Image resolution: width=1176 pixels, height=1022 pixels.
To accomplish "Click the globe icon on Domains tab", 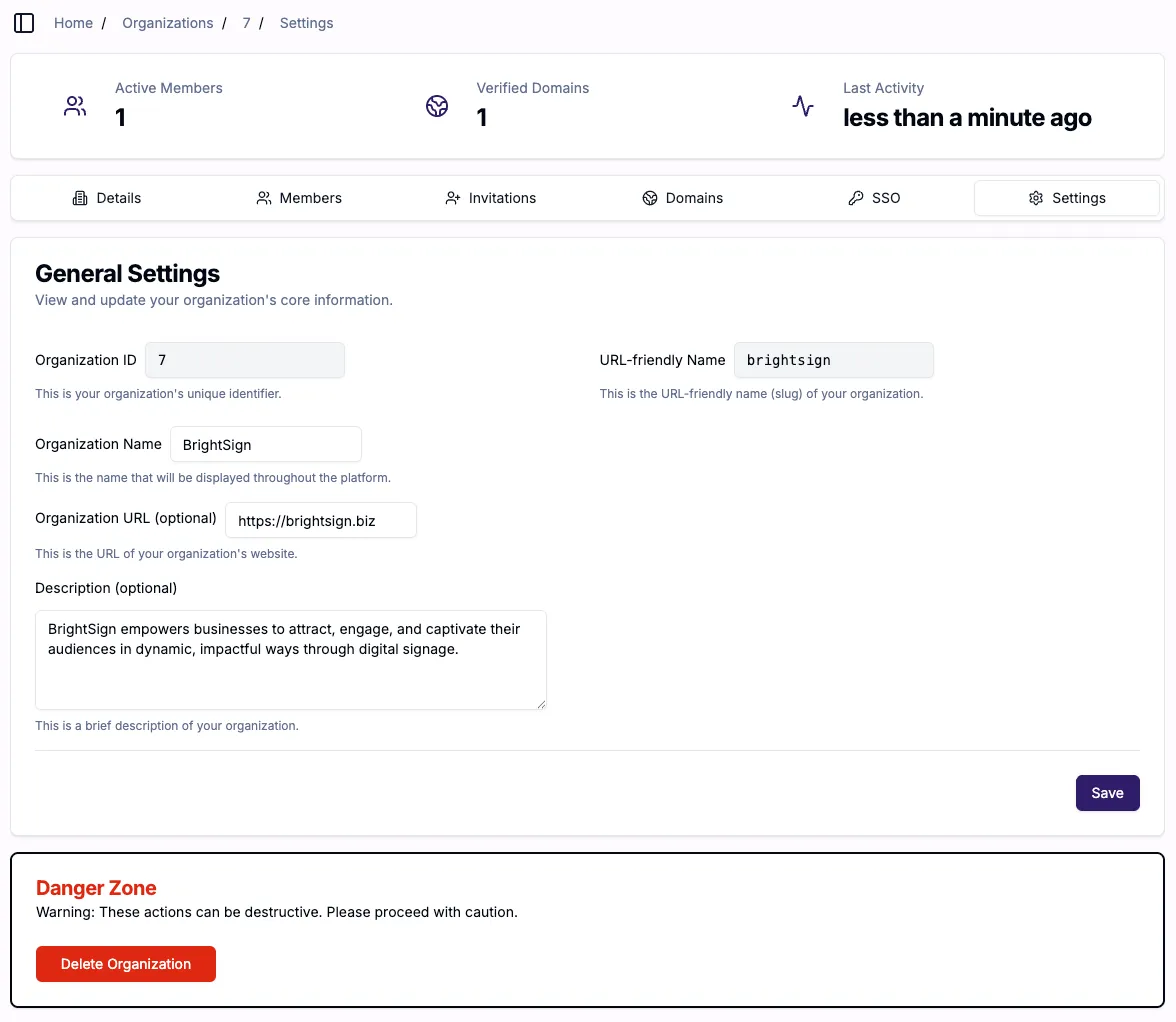I will coord(650,198).
